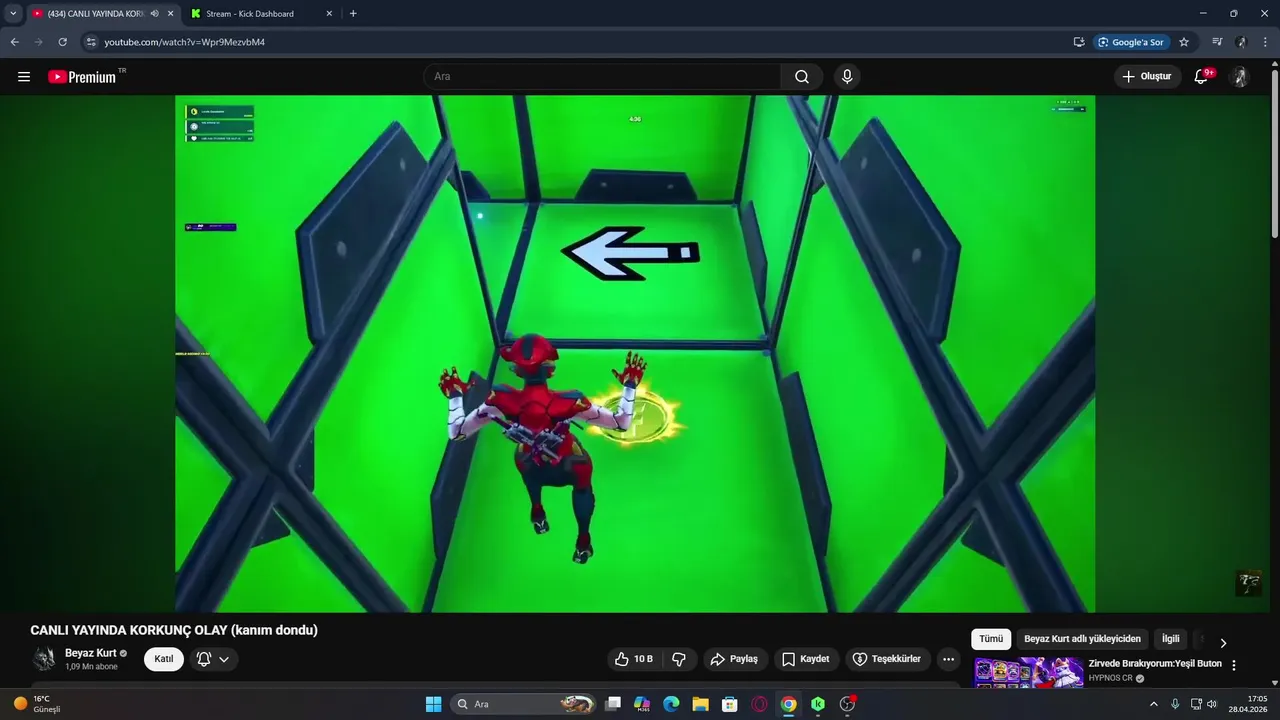This screenshot has height=720, width=1280.
Task: Dislike the video with thumbs-down icon
Action: (x=679, y=659)
